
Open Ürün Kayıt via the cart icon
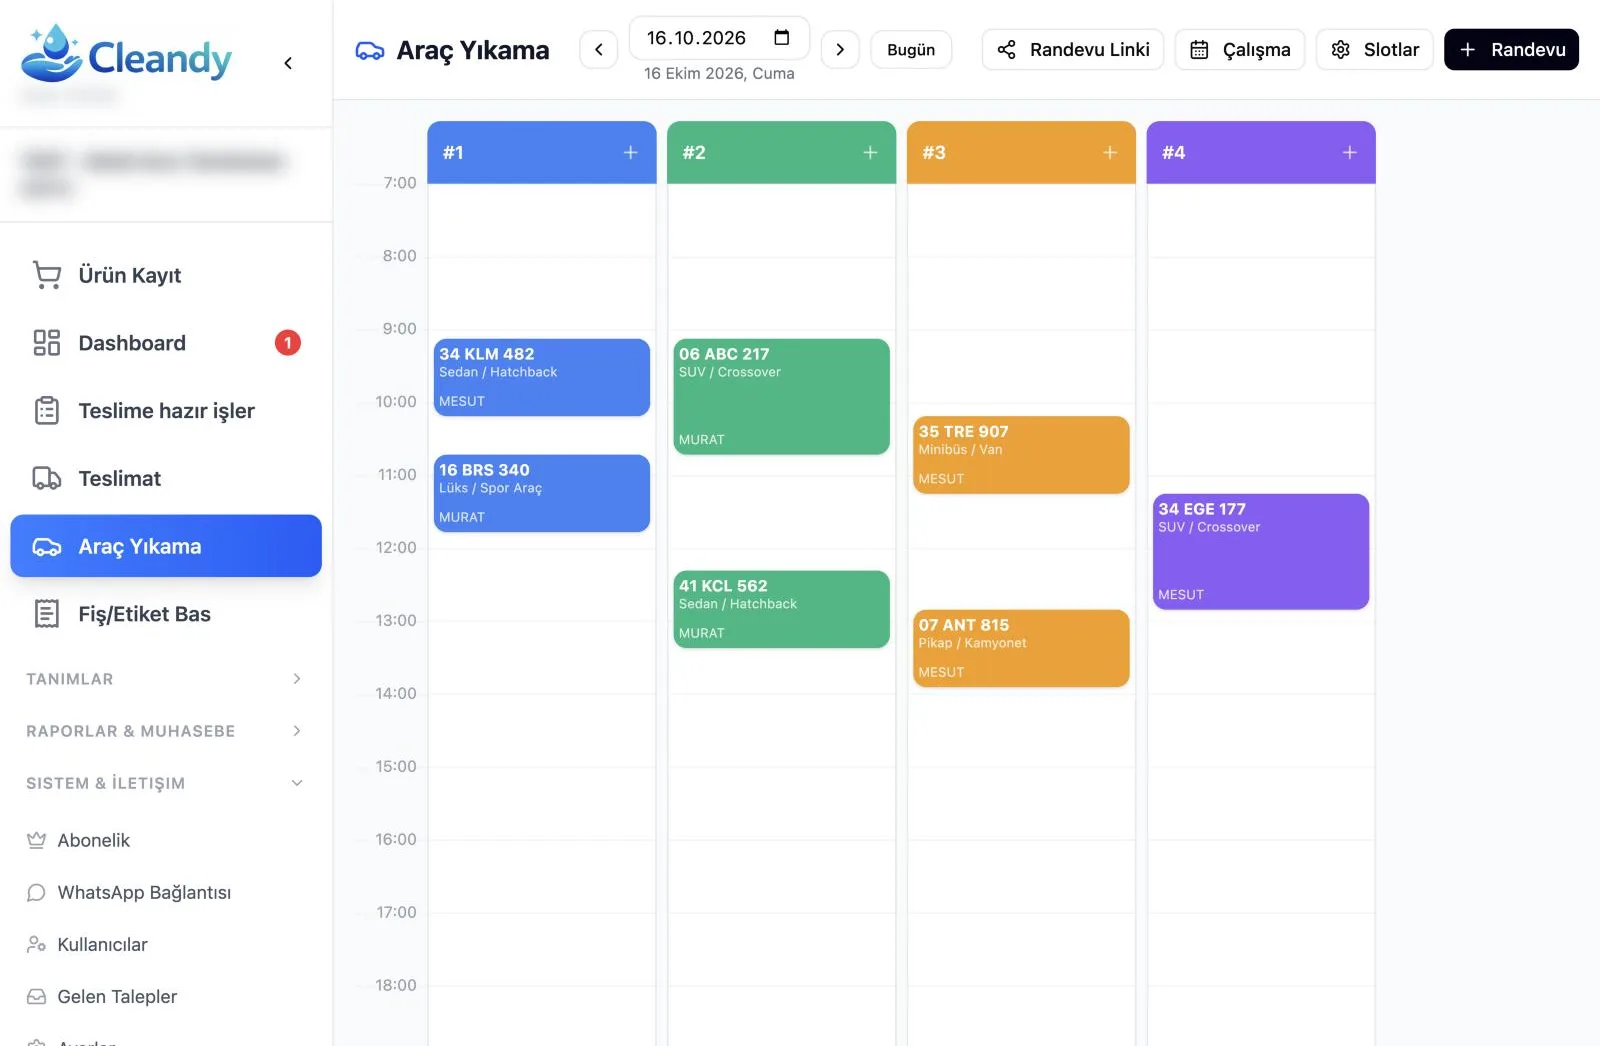click(x=47, y=275)
